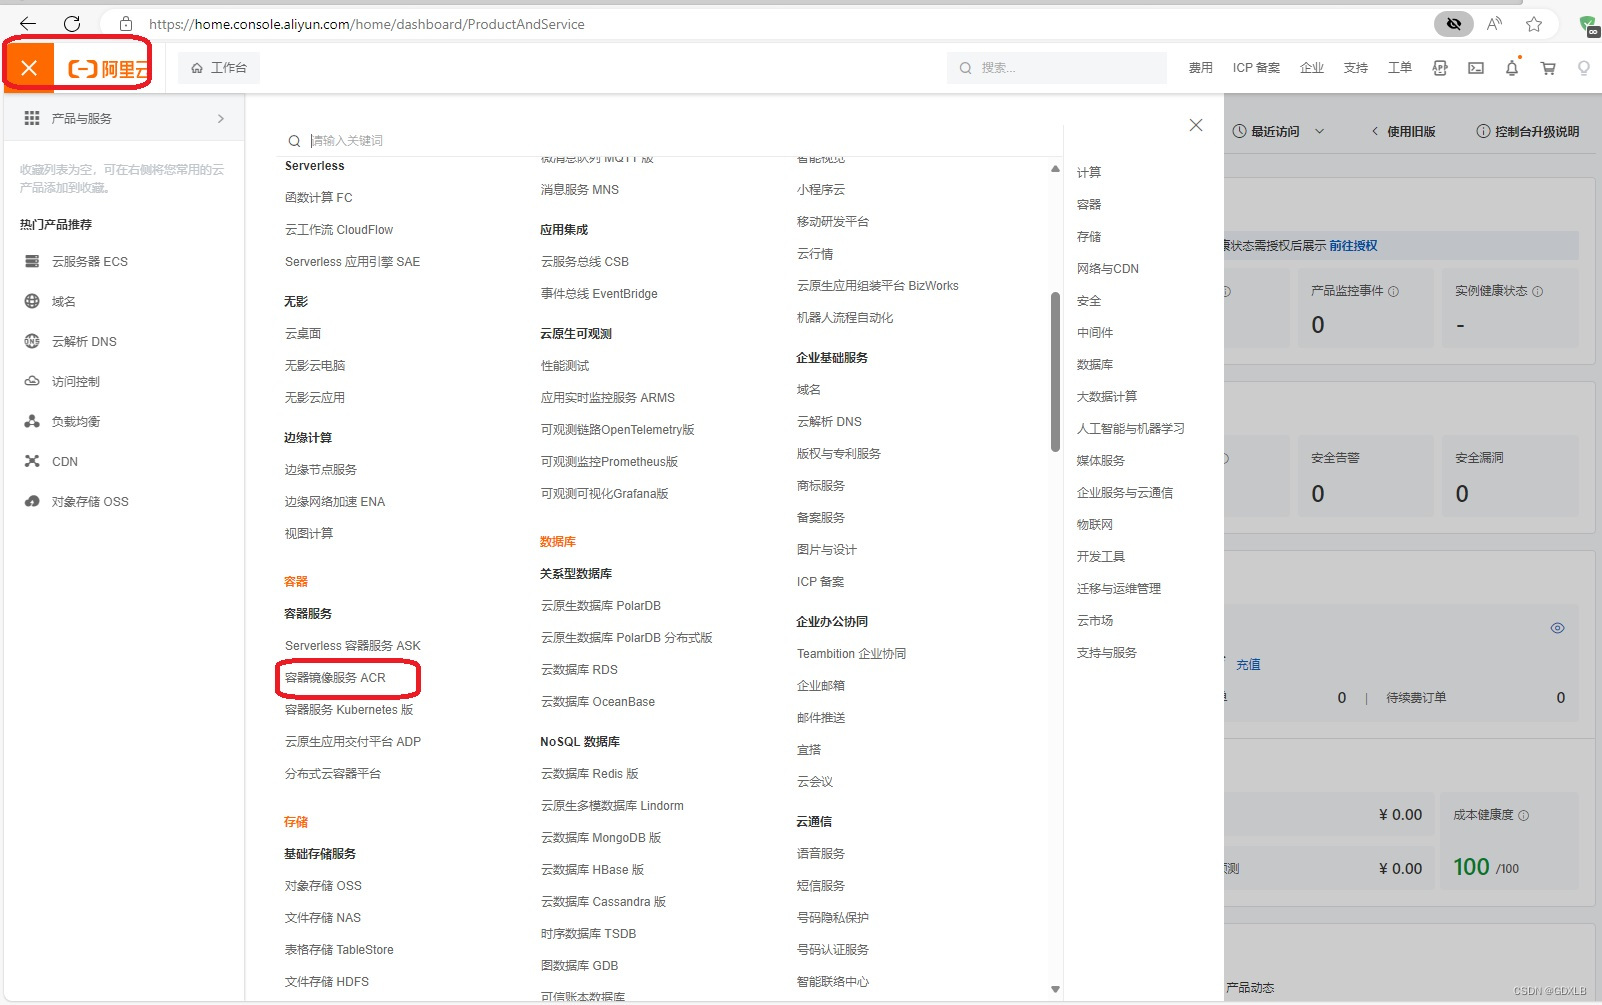Close the product panel with X
The width and height of the screenshot is (1602, 1005).
tap(1196, 125)
